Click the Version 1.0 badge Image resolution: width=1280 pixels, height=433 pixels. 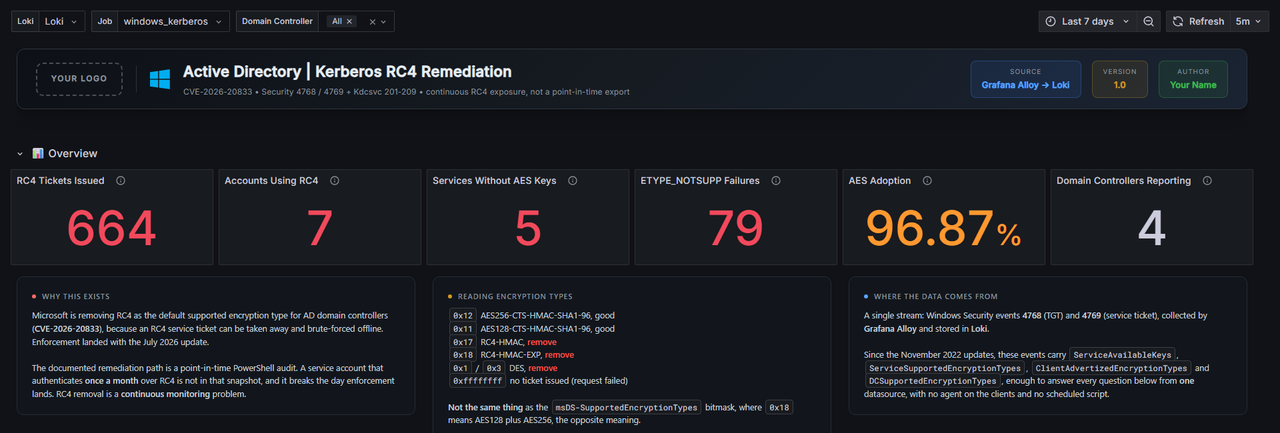(x=1119, y=79)
